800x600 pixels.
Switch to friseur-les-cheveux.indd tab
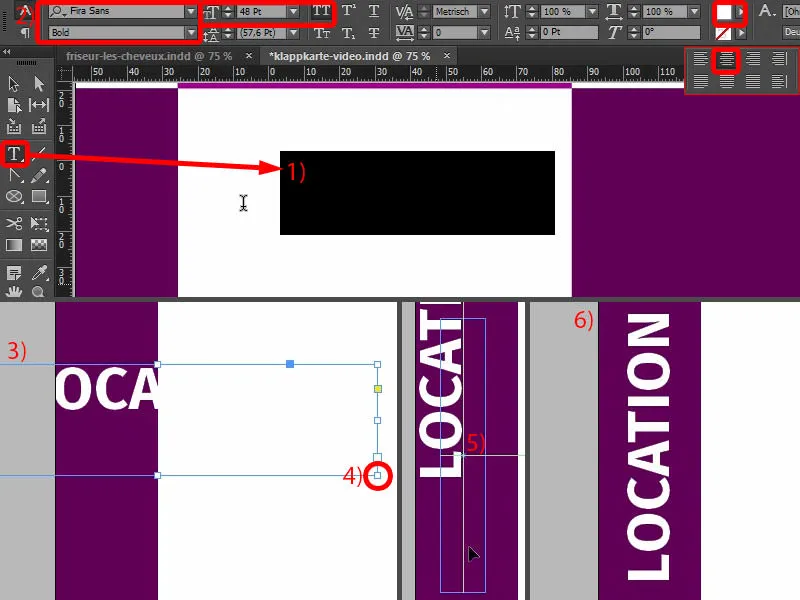(x=148, y=56)
